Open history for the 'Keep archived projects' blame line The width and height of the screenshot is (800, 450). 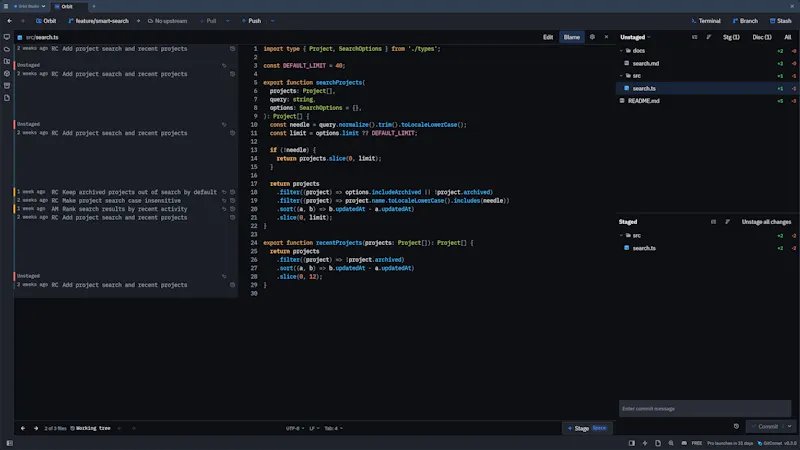pos(232,192)
